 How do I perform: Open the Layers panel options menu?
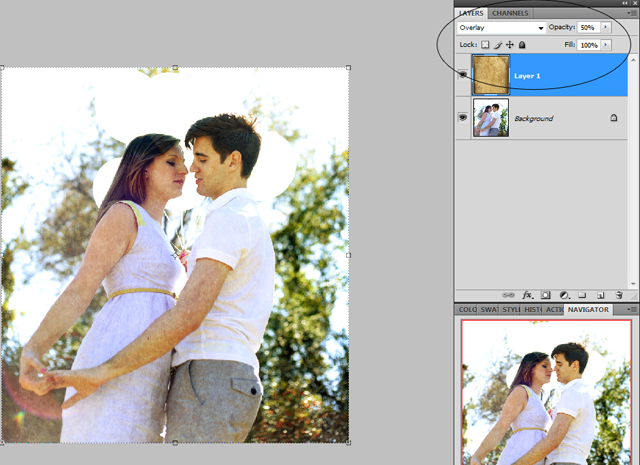click(x=632, y=13)
